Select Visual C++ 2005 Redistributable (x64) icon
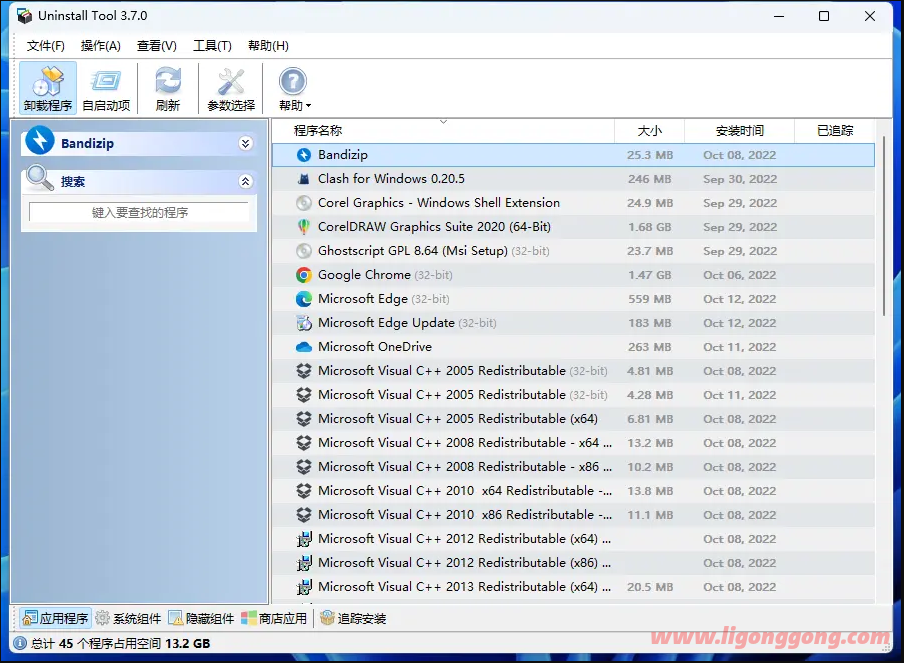The height and width of the screenshot is (663, 904). click(304, 419)
